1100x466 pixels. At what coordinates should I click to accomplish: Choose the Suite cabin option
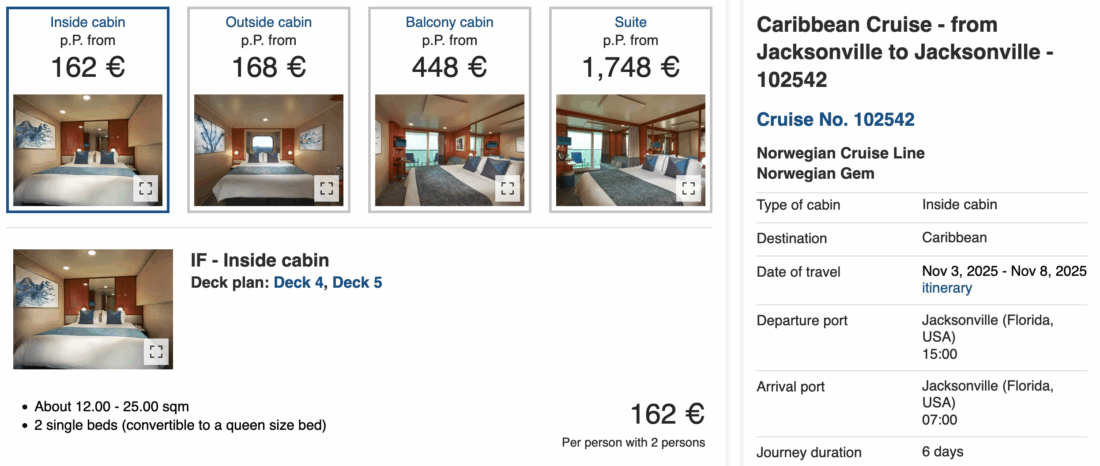(630, 22)
